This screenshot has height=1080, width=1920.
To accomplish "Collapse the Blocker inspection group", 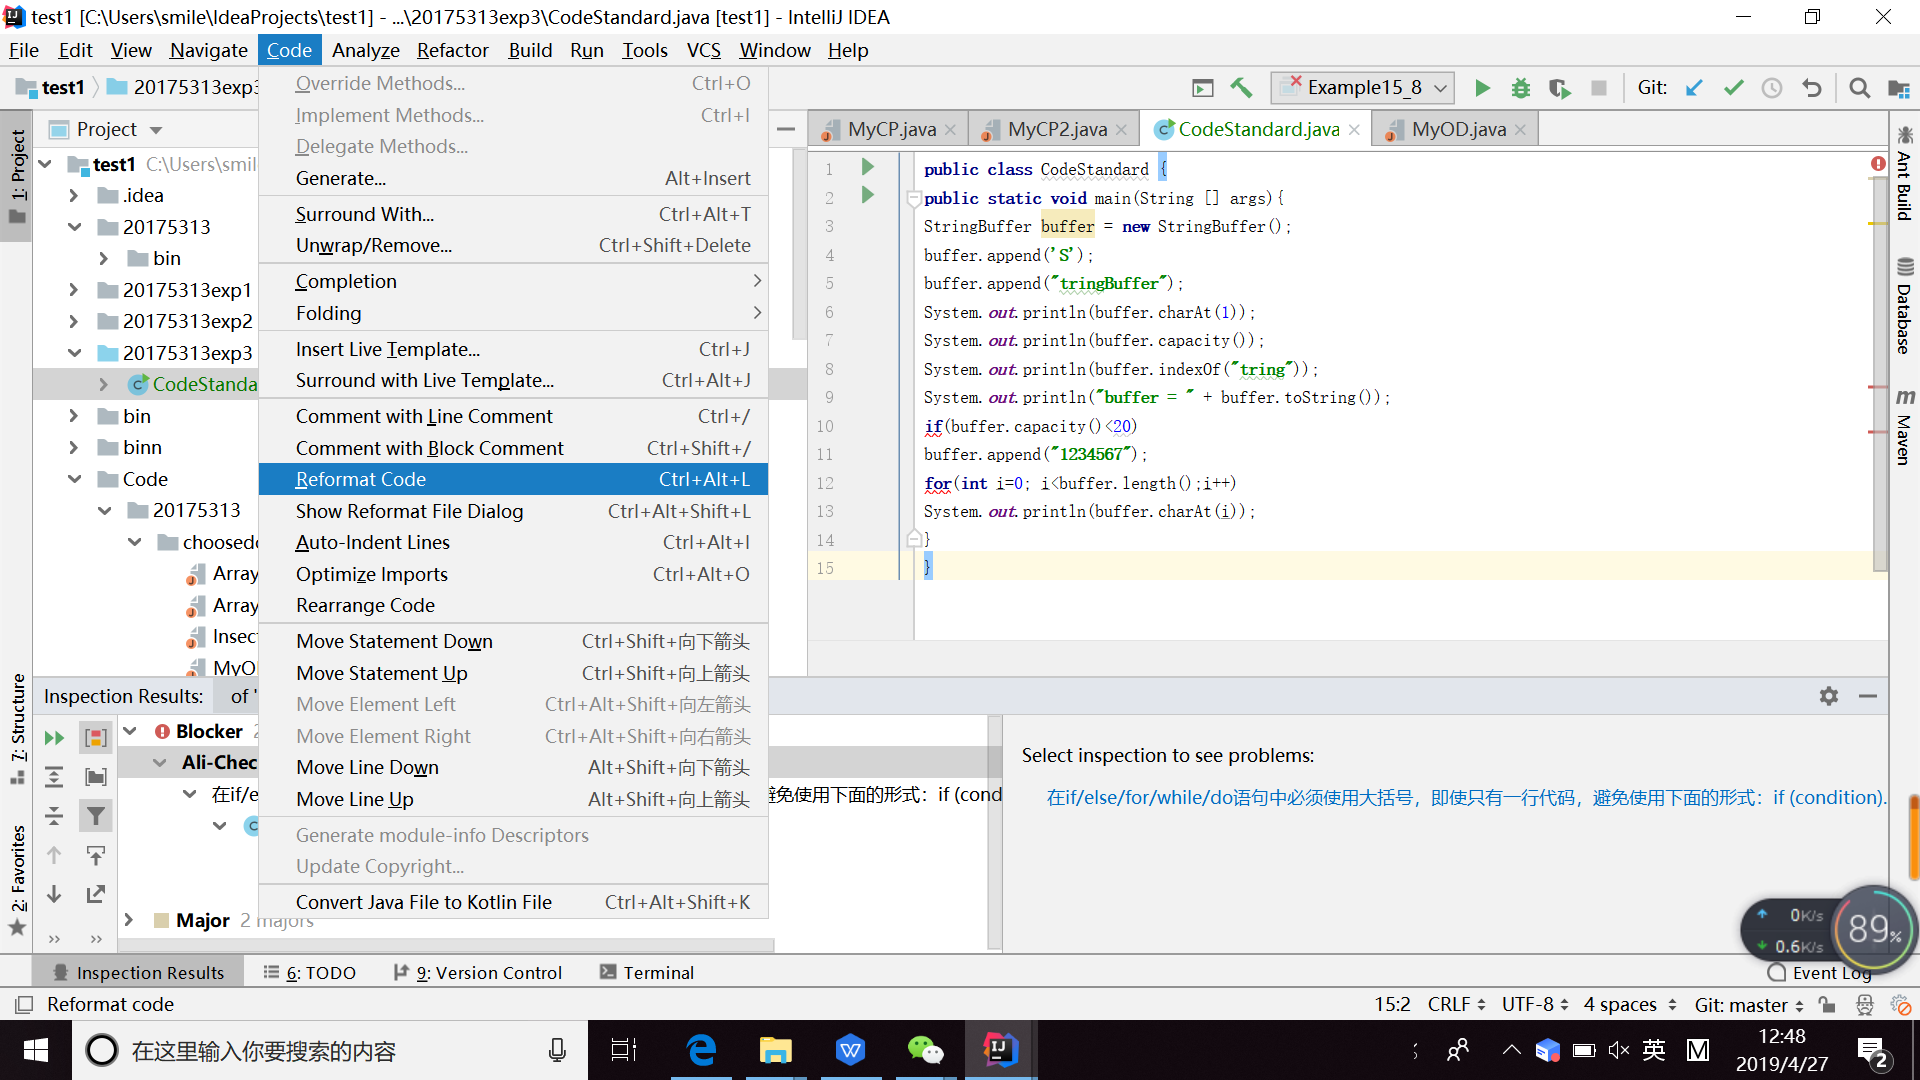I will pyautogui.click(x=130, y=732).
